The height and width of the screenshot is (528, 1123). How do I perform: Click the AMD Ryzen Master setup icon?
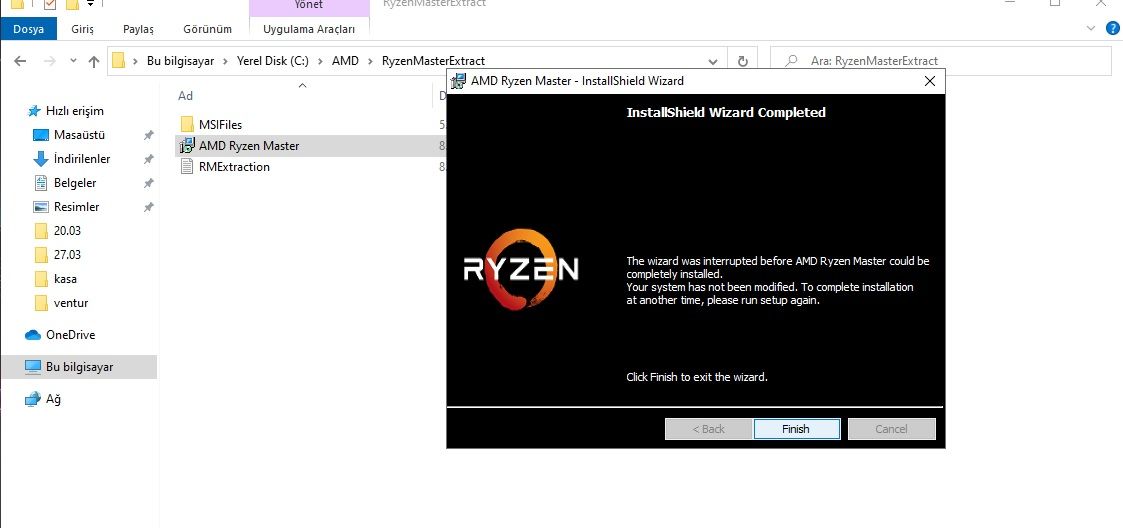tap(187, 145)
